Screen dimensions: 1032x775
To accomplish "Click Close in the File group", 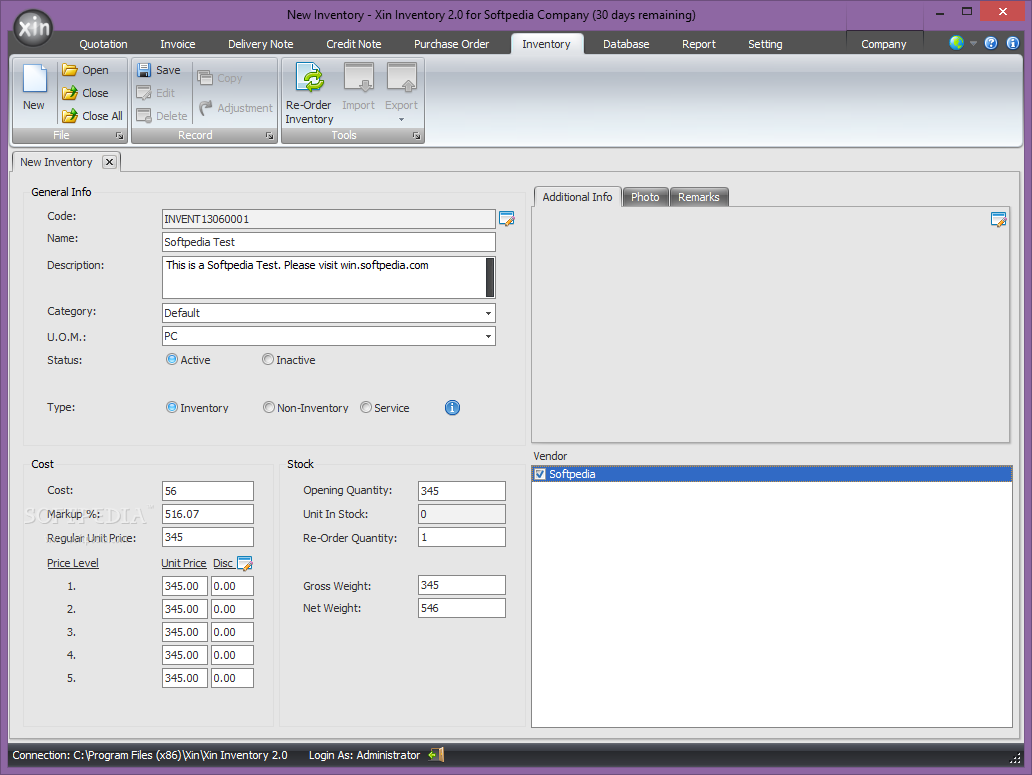I will pyautogui.click(x=86, y=93).
